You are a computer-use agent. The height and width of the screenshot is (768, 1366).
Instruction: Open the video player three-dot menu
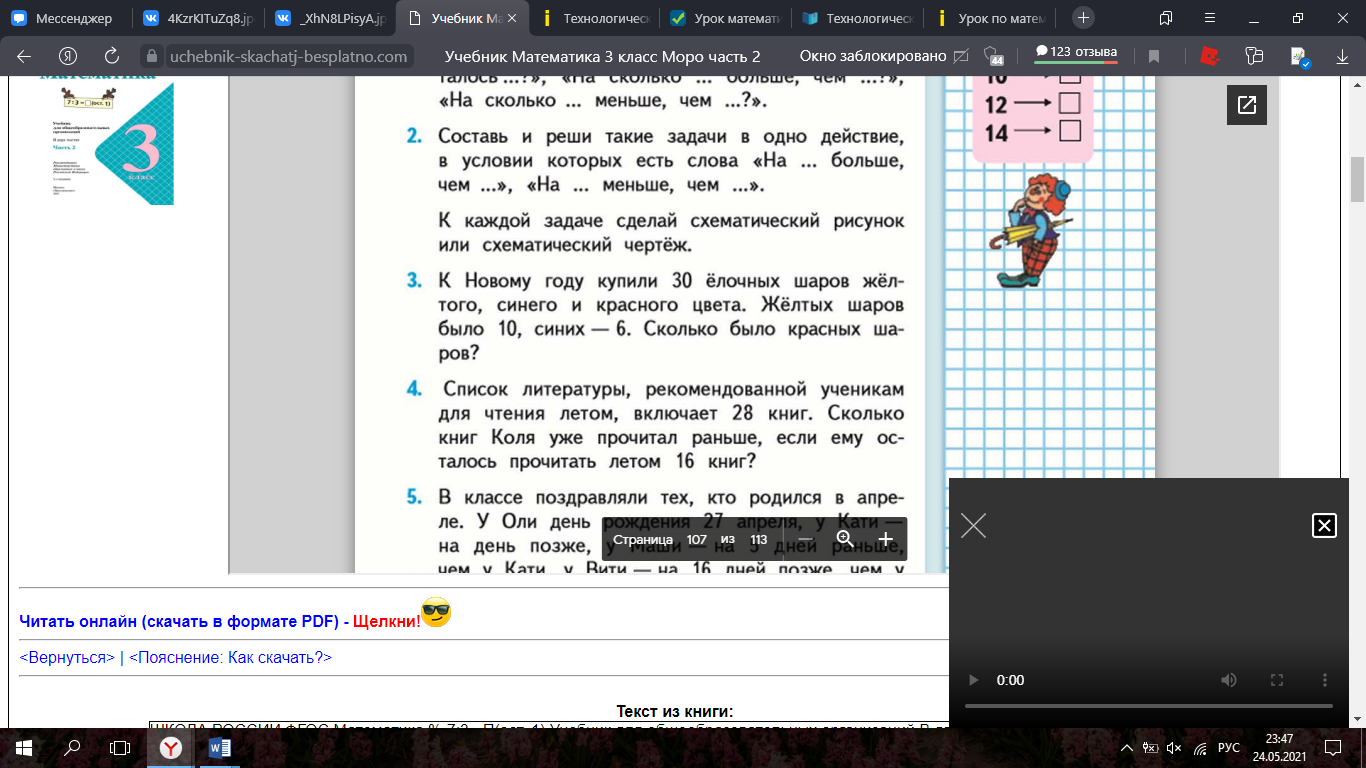pyautogui.click(x=1325, y=680)
